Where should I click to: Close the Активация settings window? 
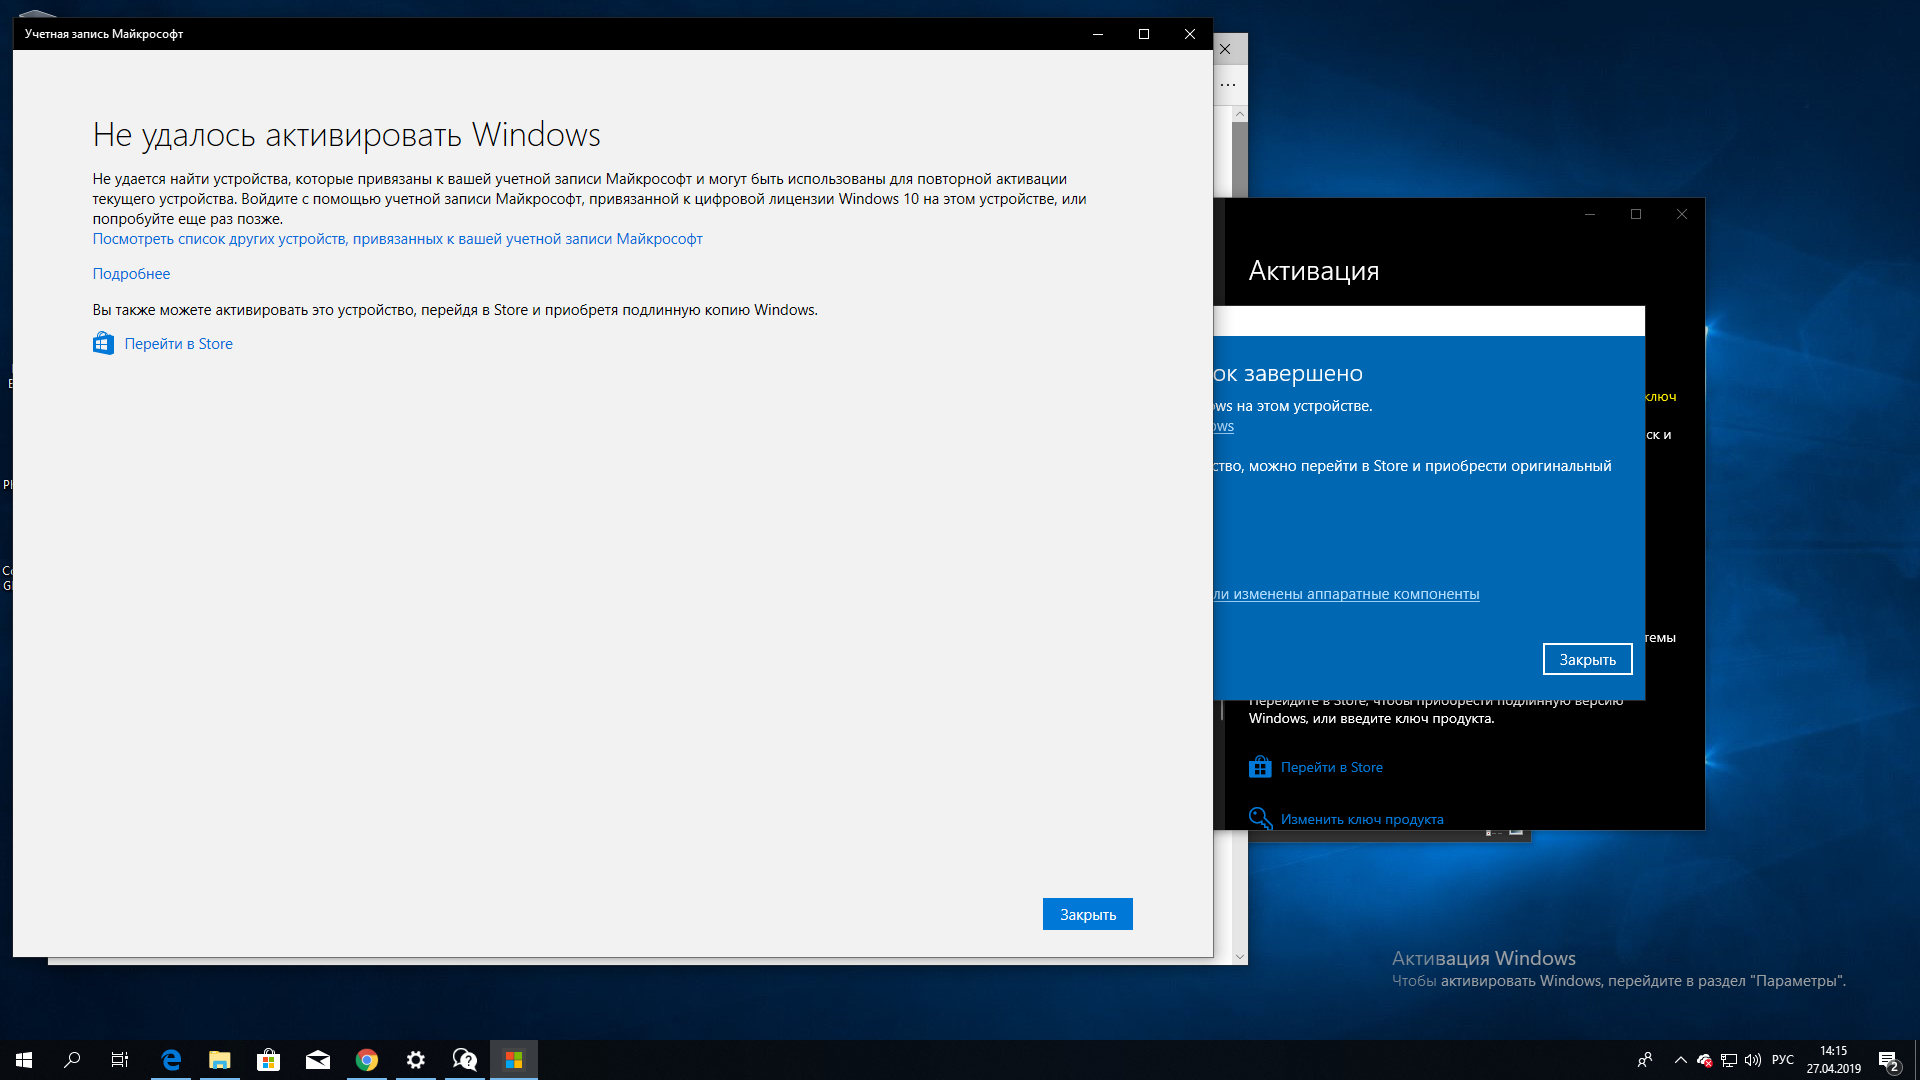coord(1682,214)
